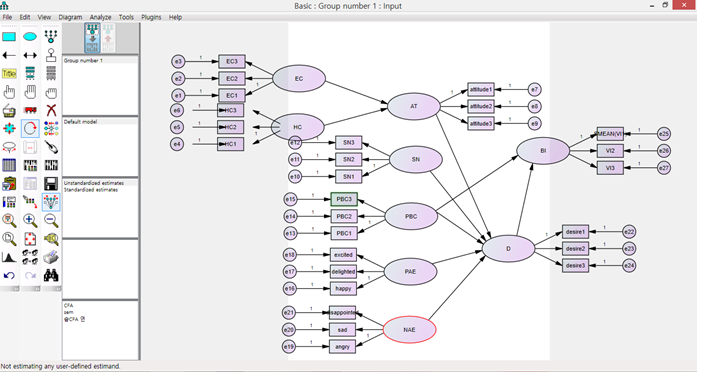Select 'Standardized estimates' option
The height and width of the screenshot is (372, 702).
click(x=91, y=190)
